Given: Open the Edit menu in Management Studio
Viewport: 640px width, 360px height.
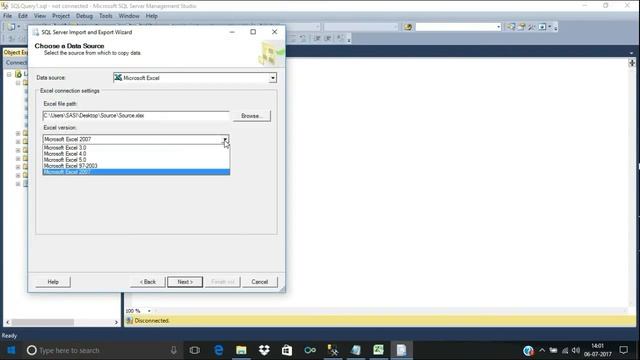Looking at the screenshot, I should [x=22, y=16].
